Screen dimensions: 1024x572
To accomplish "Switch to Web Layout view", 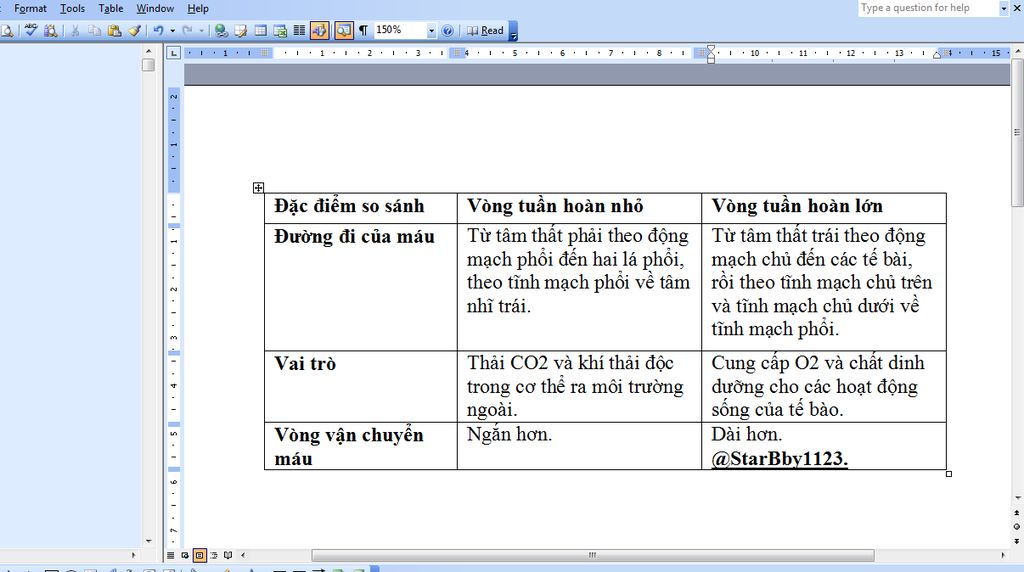I will pos(185,555).
